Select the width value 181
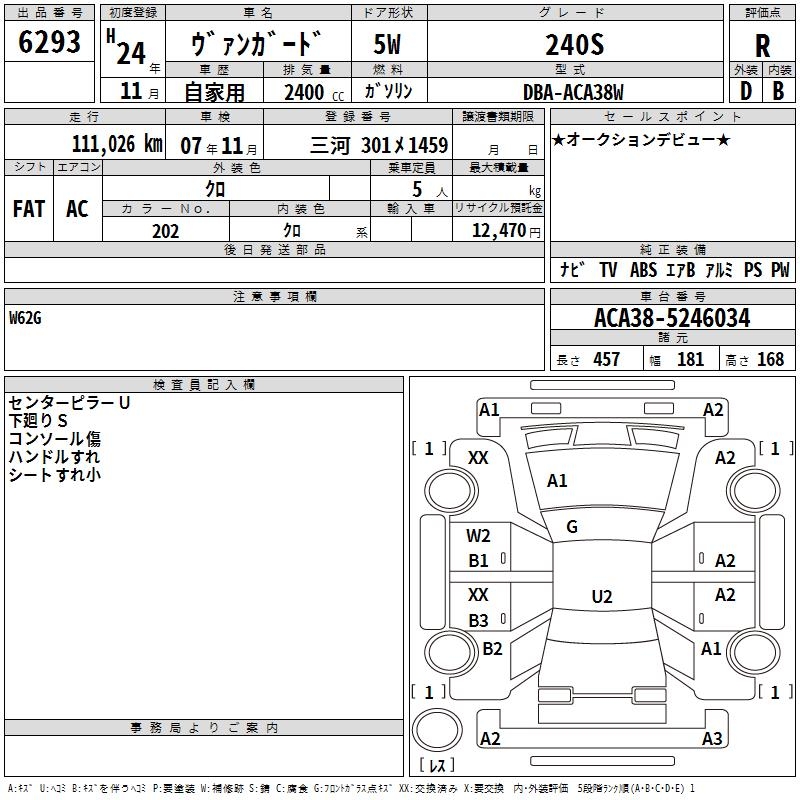 click(x=690, y=359)
